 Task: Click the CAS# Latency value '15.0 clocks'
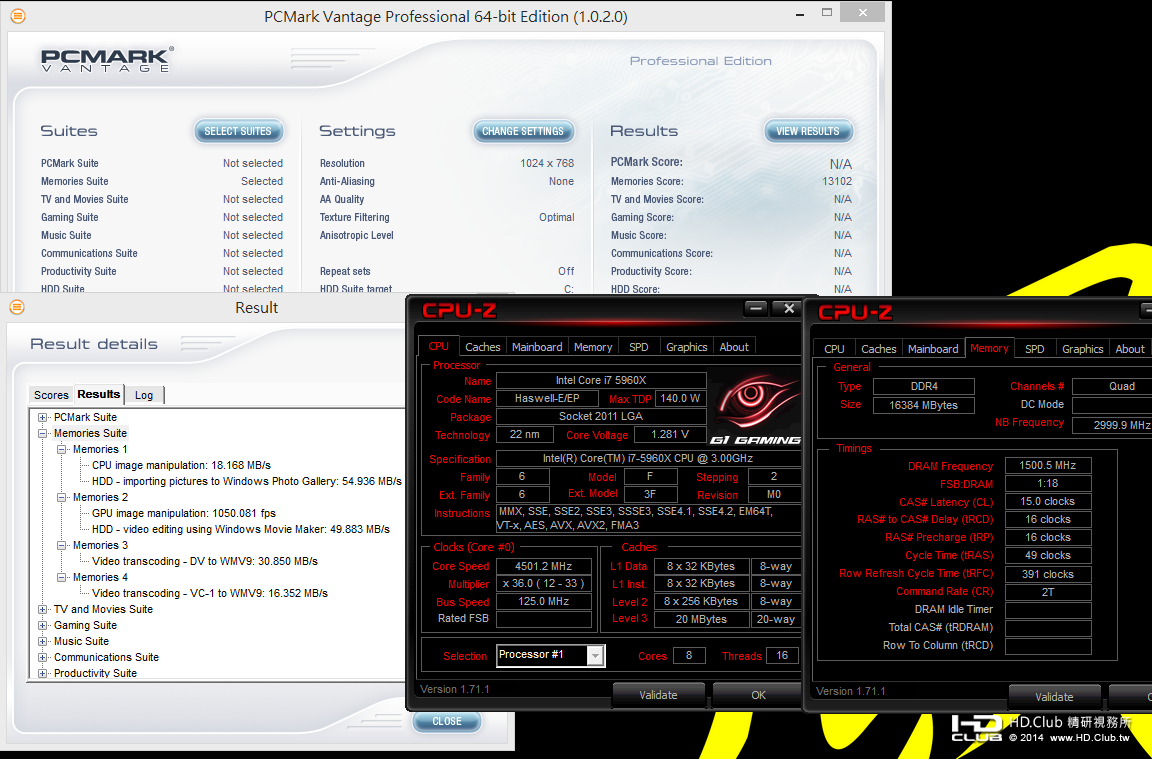click(1048, 502)
